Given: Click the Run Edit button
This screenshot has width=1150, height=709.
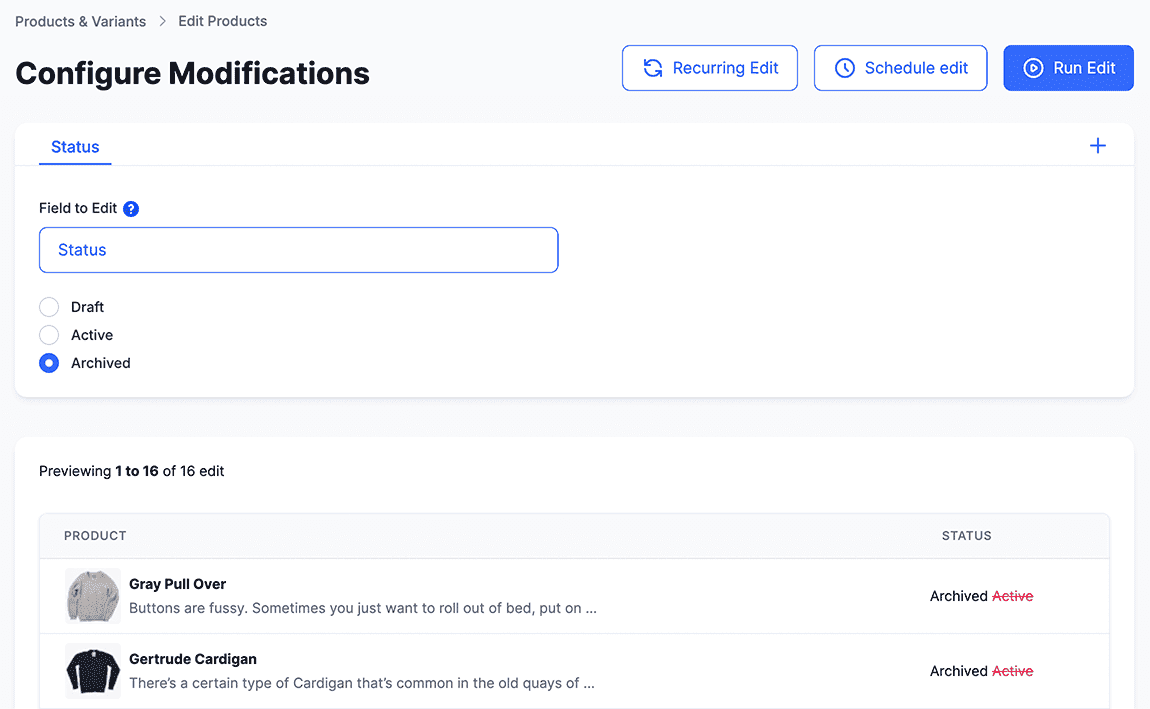Looking at the screenshot, I should (1068, 68).
